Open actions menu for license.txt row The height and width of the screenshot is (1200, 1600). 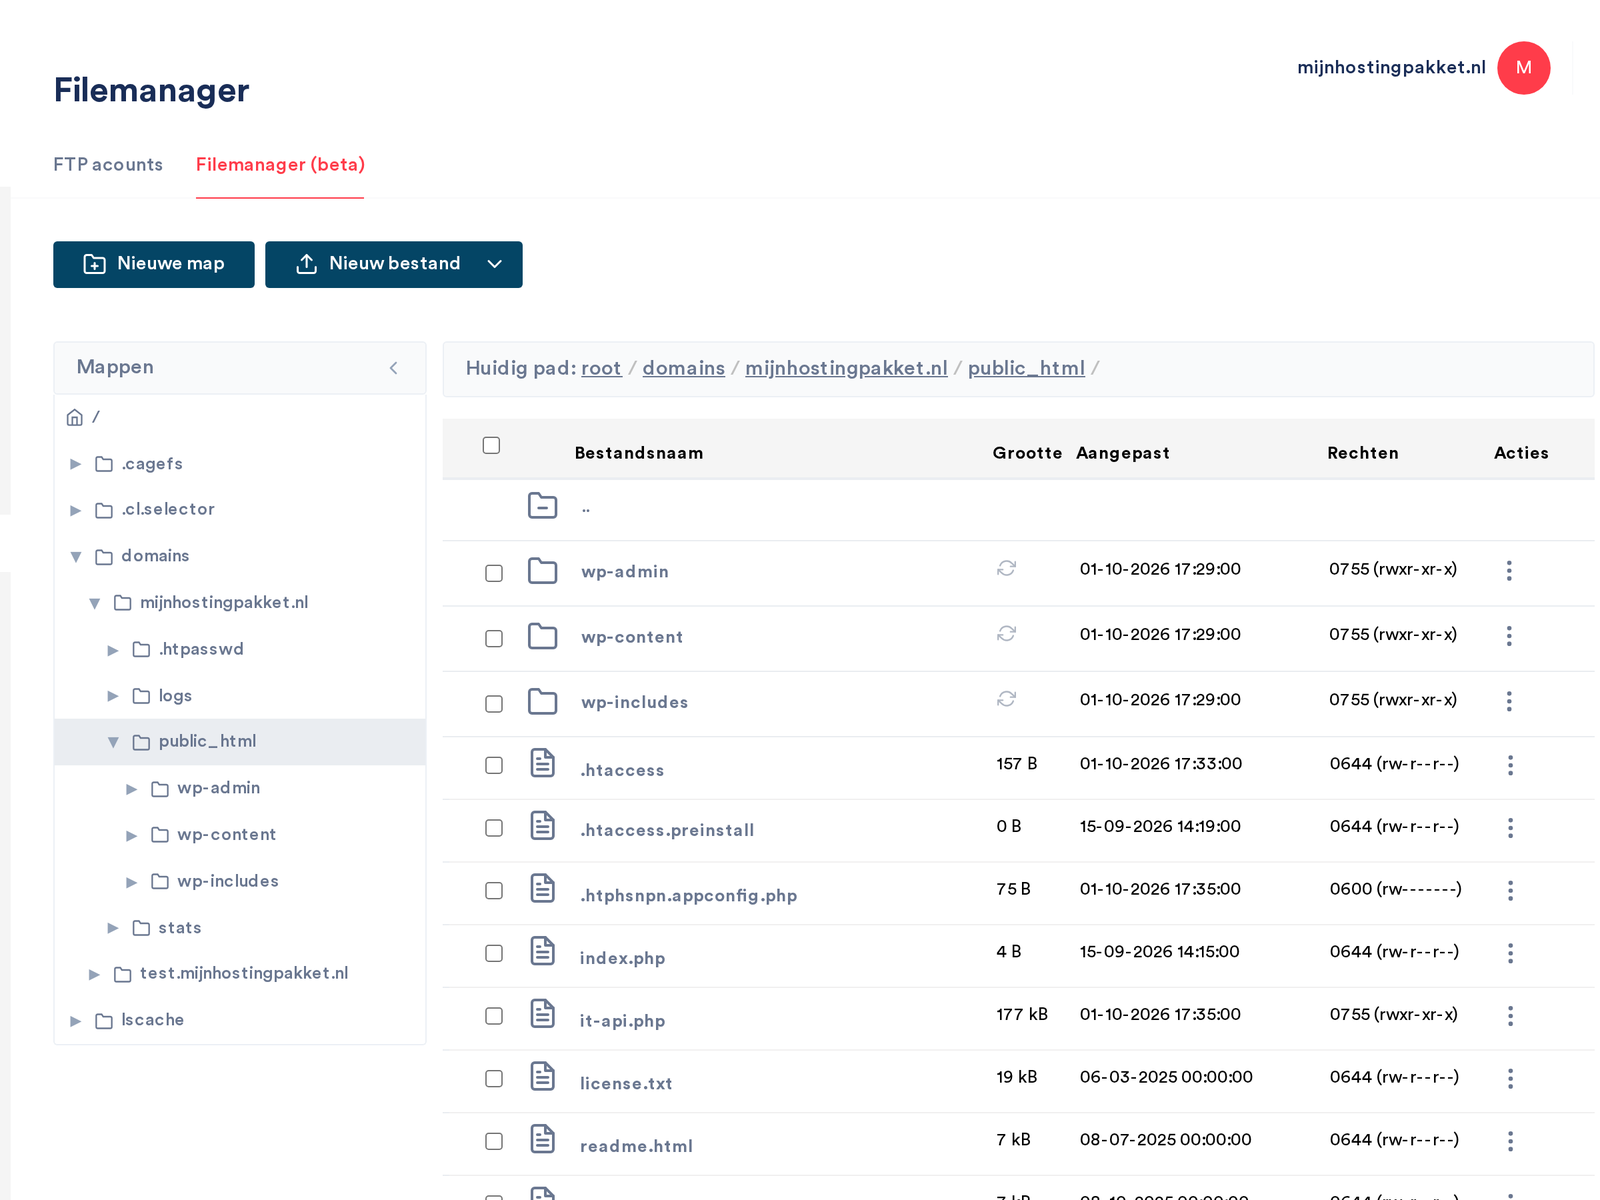tap(1510, 1078)
